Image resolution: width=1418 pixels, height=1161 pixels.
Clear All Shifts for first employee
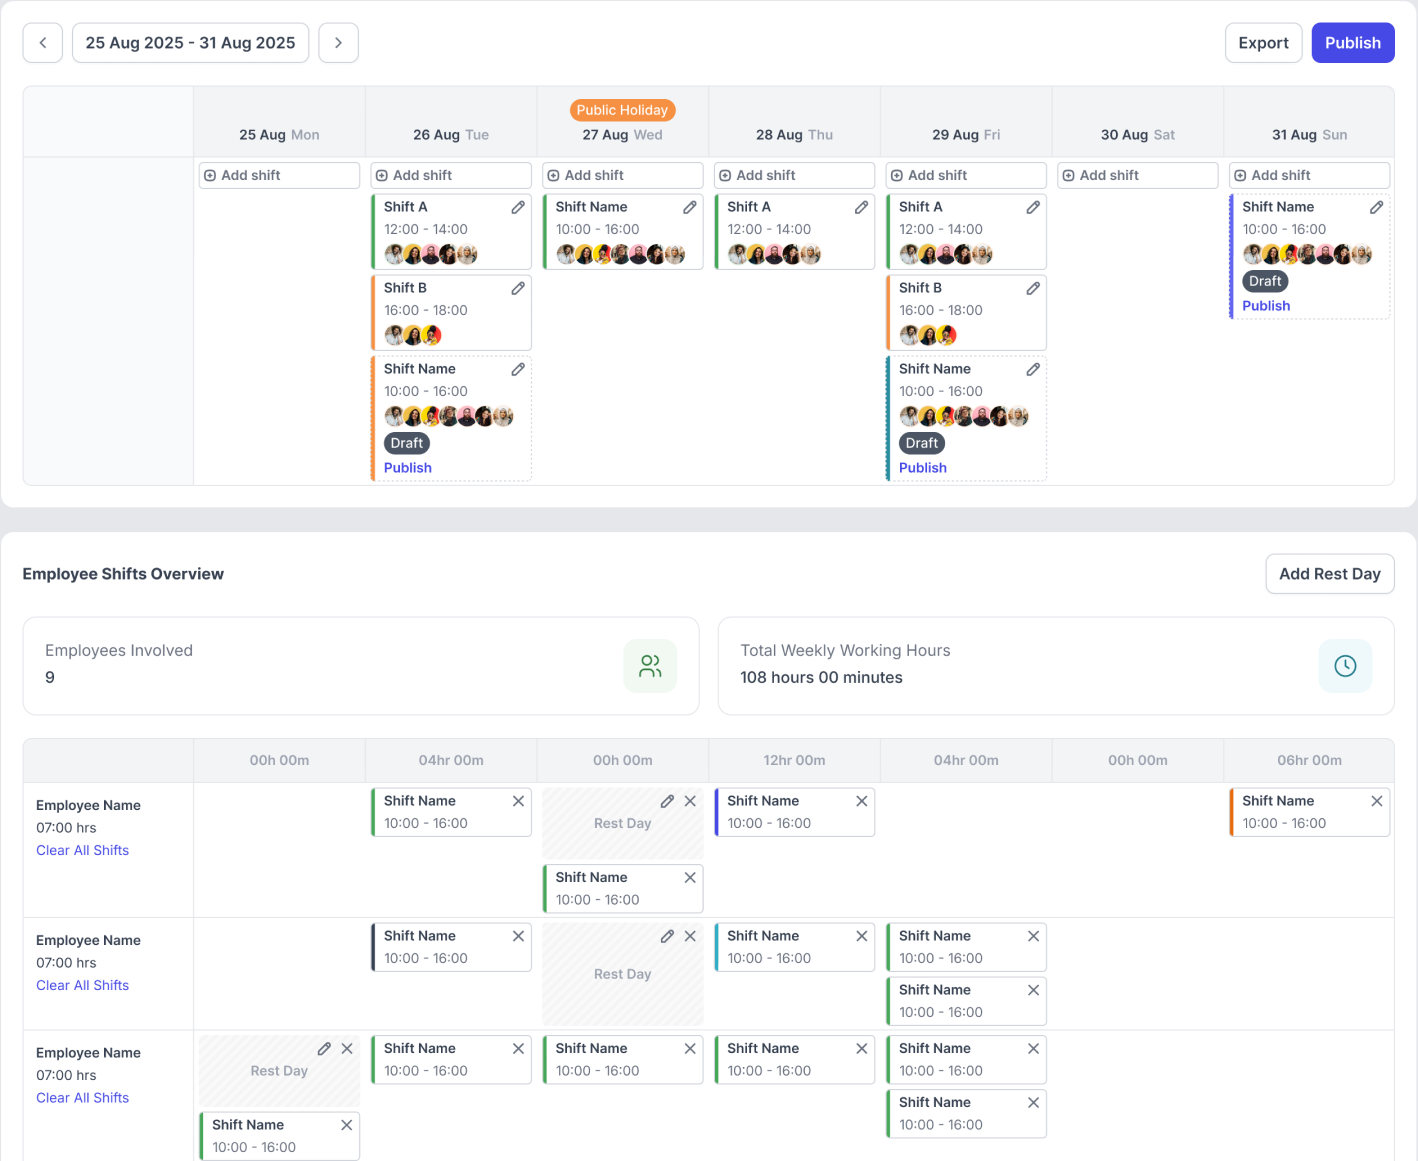pyautogui.click(x=82, y=850)
